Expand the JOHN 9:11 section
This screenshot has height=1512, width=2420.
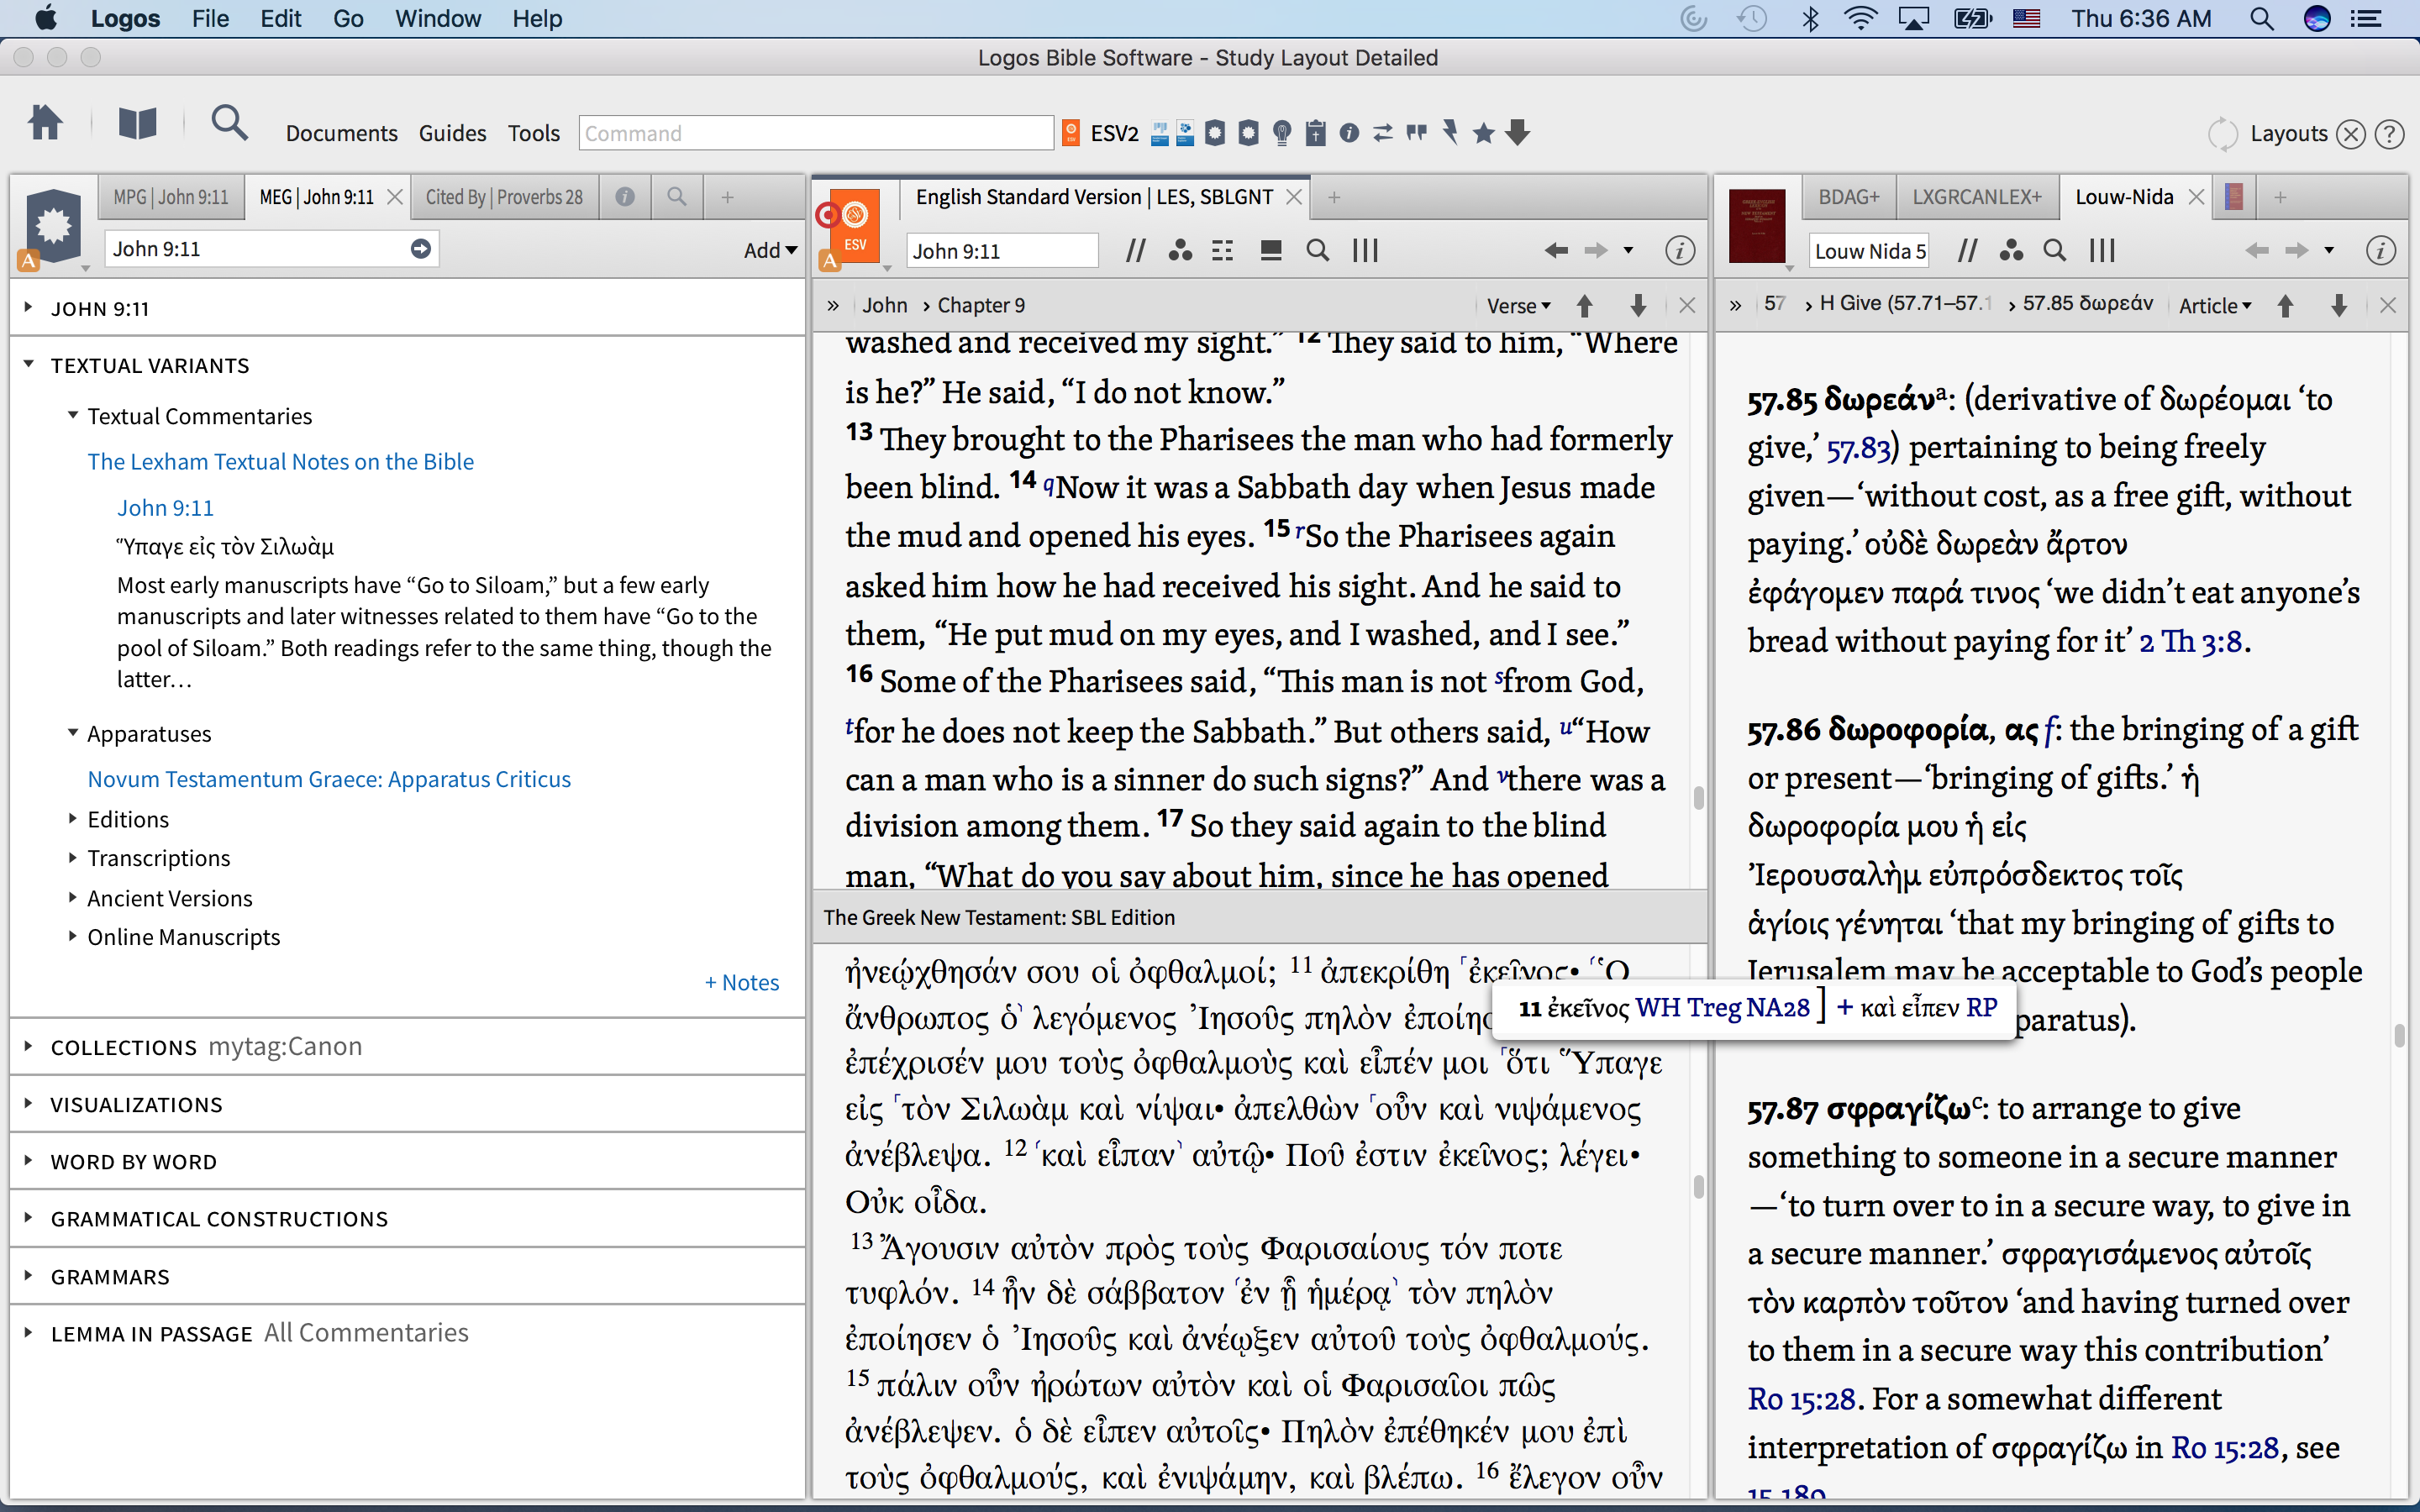(x=28, y=308)
